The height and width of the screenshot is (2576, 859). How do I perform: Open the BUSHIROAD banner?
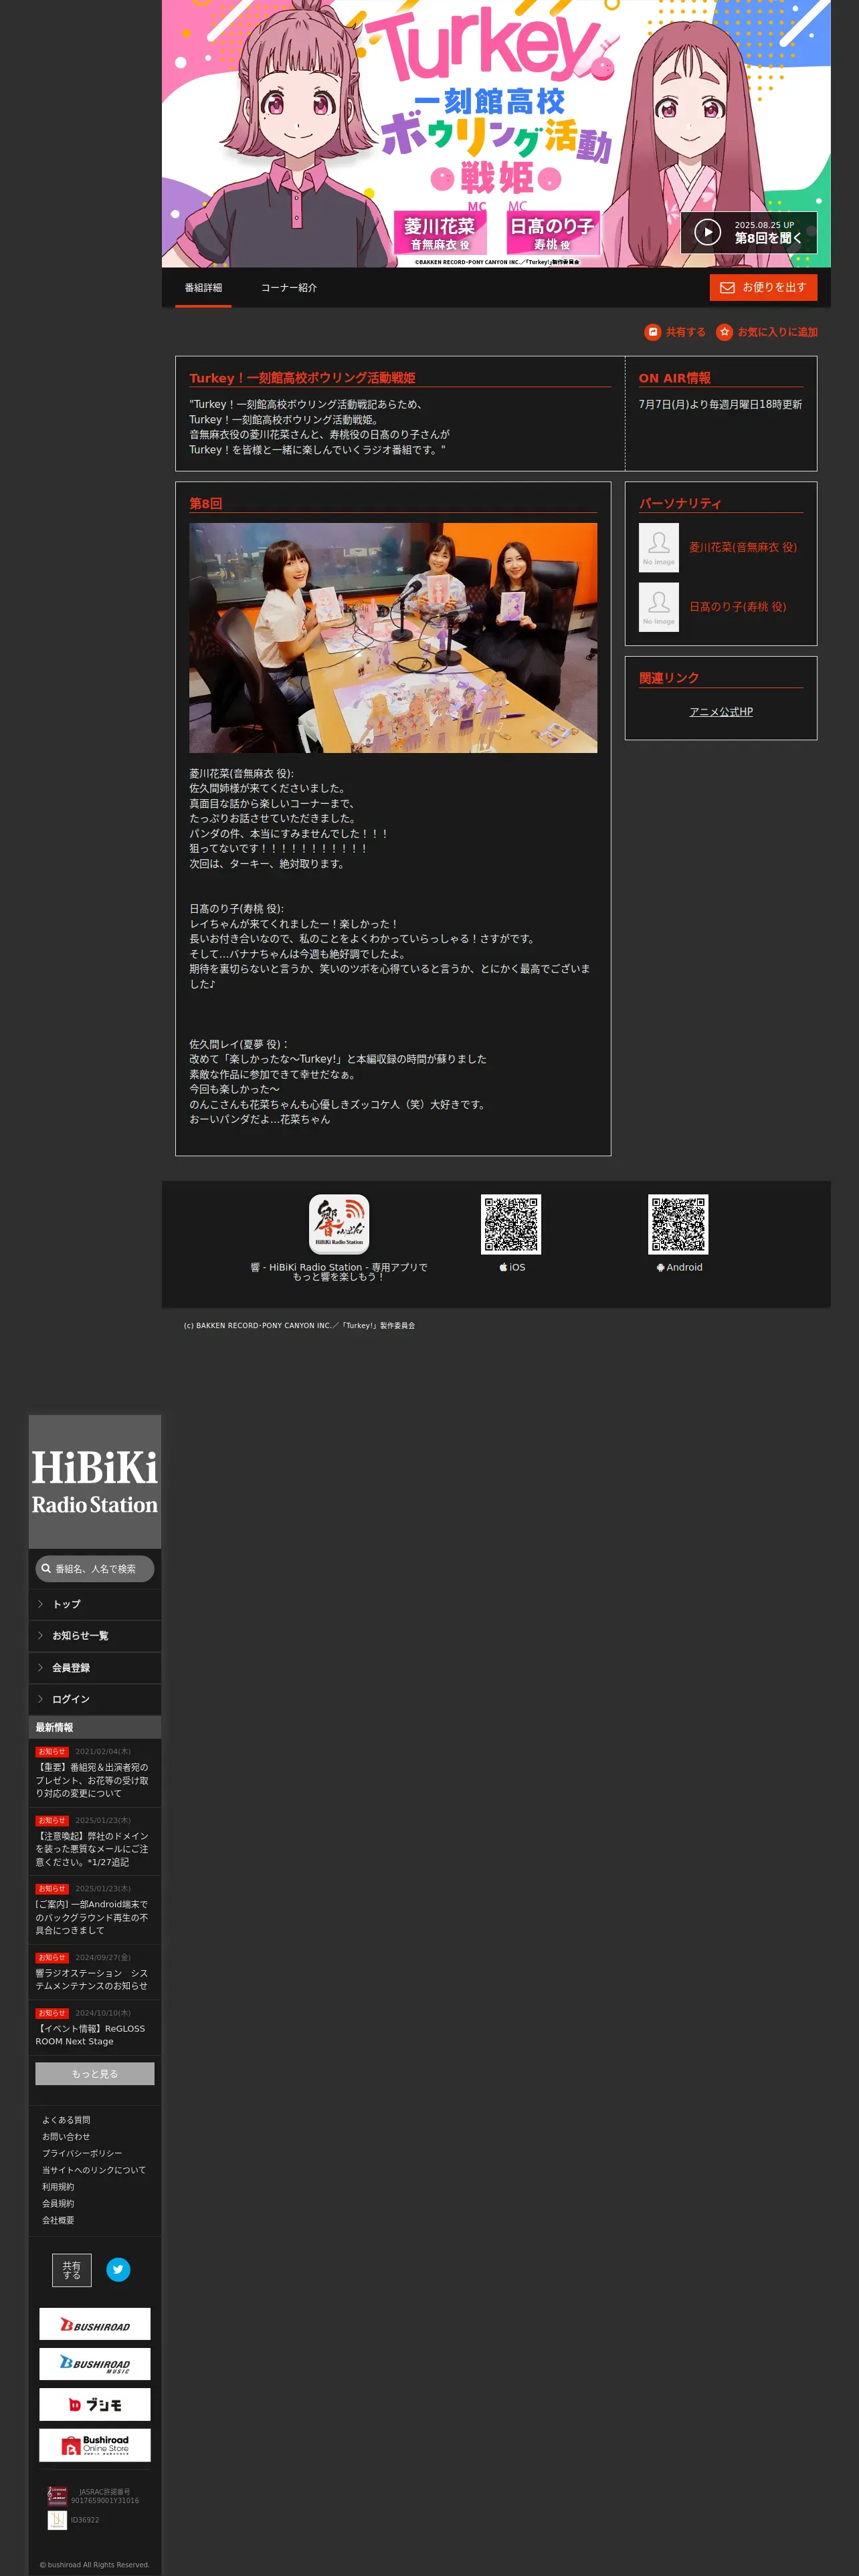click(x=95, y=2324)
